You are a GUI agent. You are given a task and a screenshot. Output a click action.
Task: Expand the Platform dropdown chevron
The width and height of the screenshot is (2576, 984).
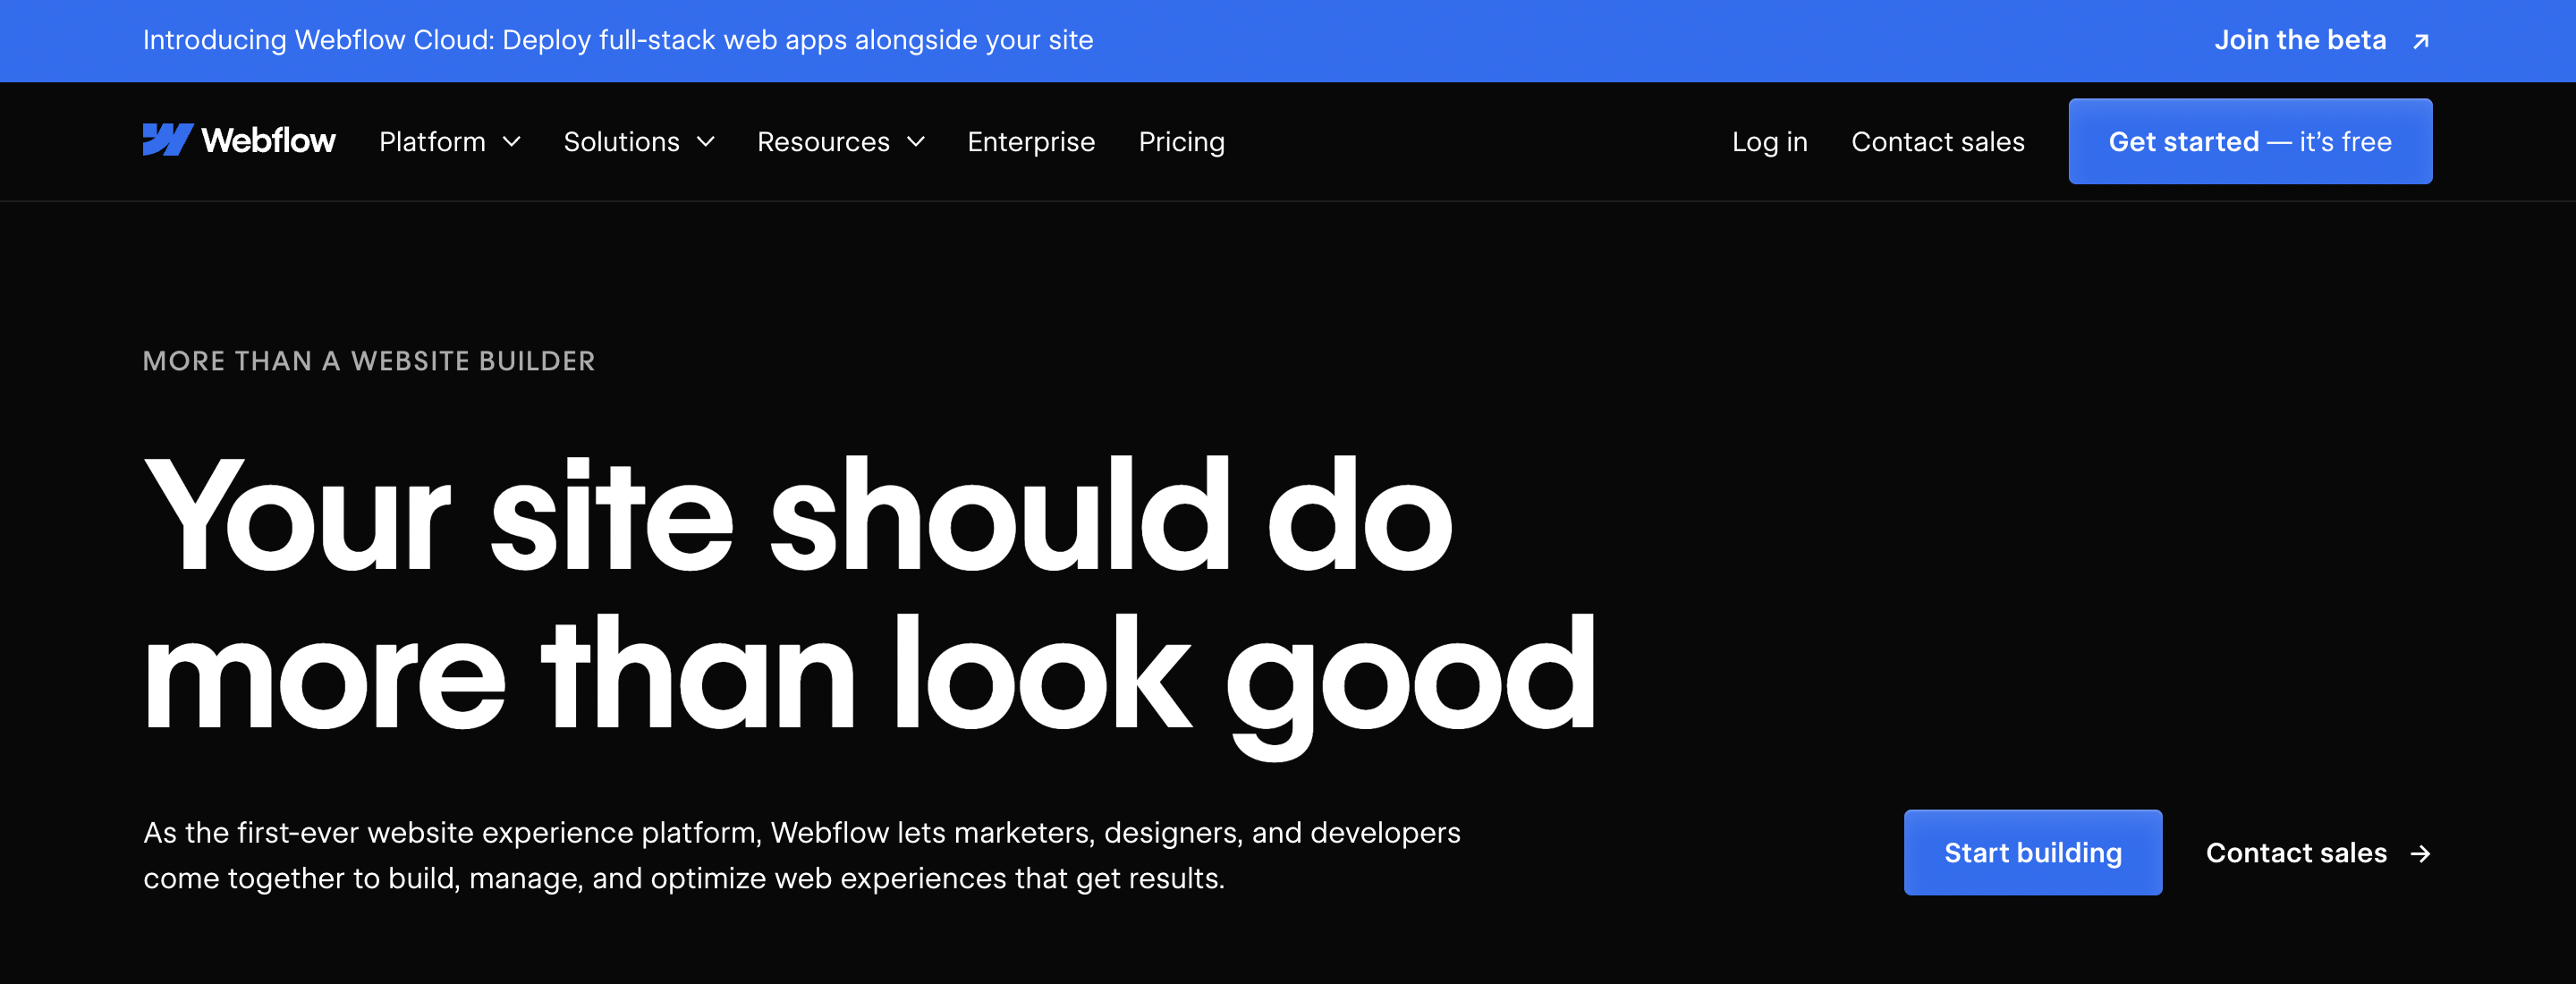point(511,142)
